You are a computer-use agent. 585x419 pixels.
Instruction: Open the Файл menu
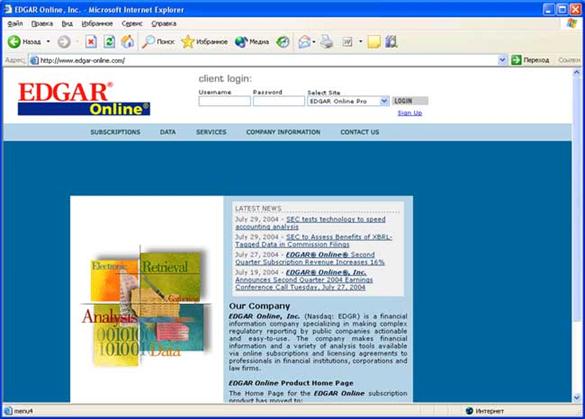pos(15,24)
